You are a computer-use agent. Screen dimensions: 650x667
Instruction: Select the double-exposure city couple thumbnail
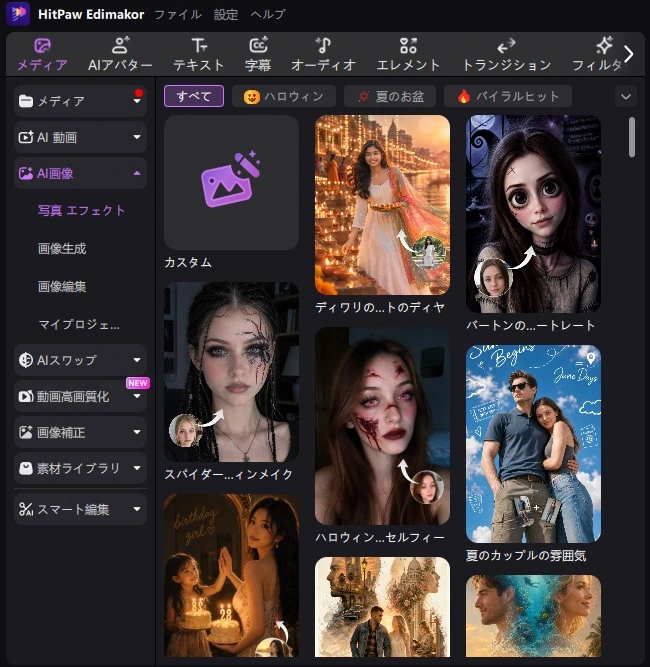[382, 607]
